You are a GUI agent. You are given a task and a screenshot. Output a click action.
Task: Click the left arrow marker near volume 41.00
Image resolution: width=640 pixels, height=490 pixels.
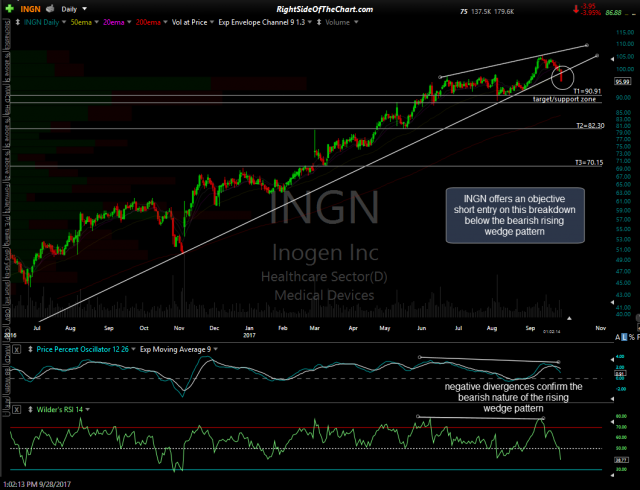[x=612, y=303]
